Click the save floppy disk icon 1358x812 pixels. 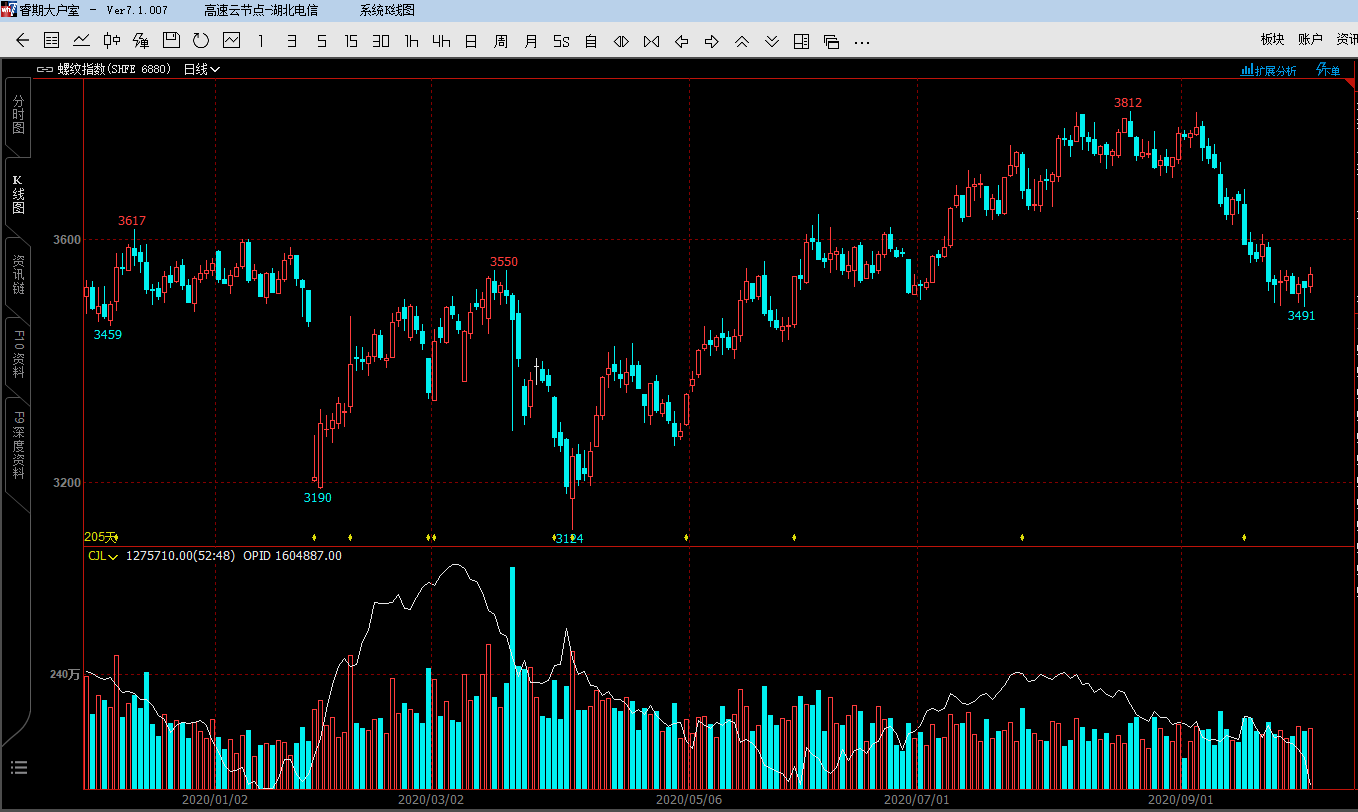point(171,41)
